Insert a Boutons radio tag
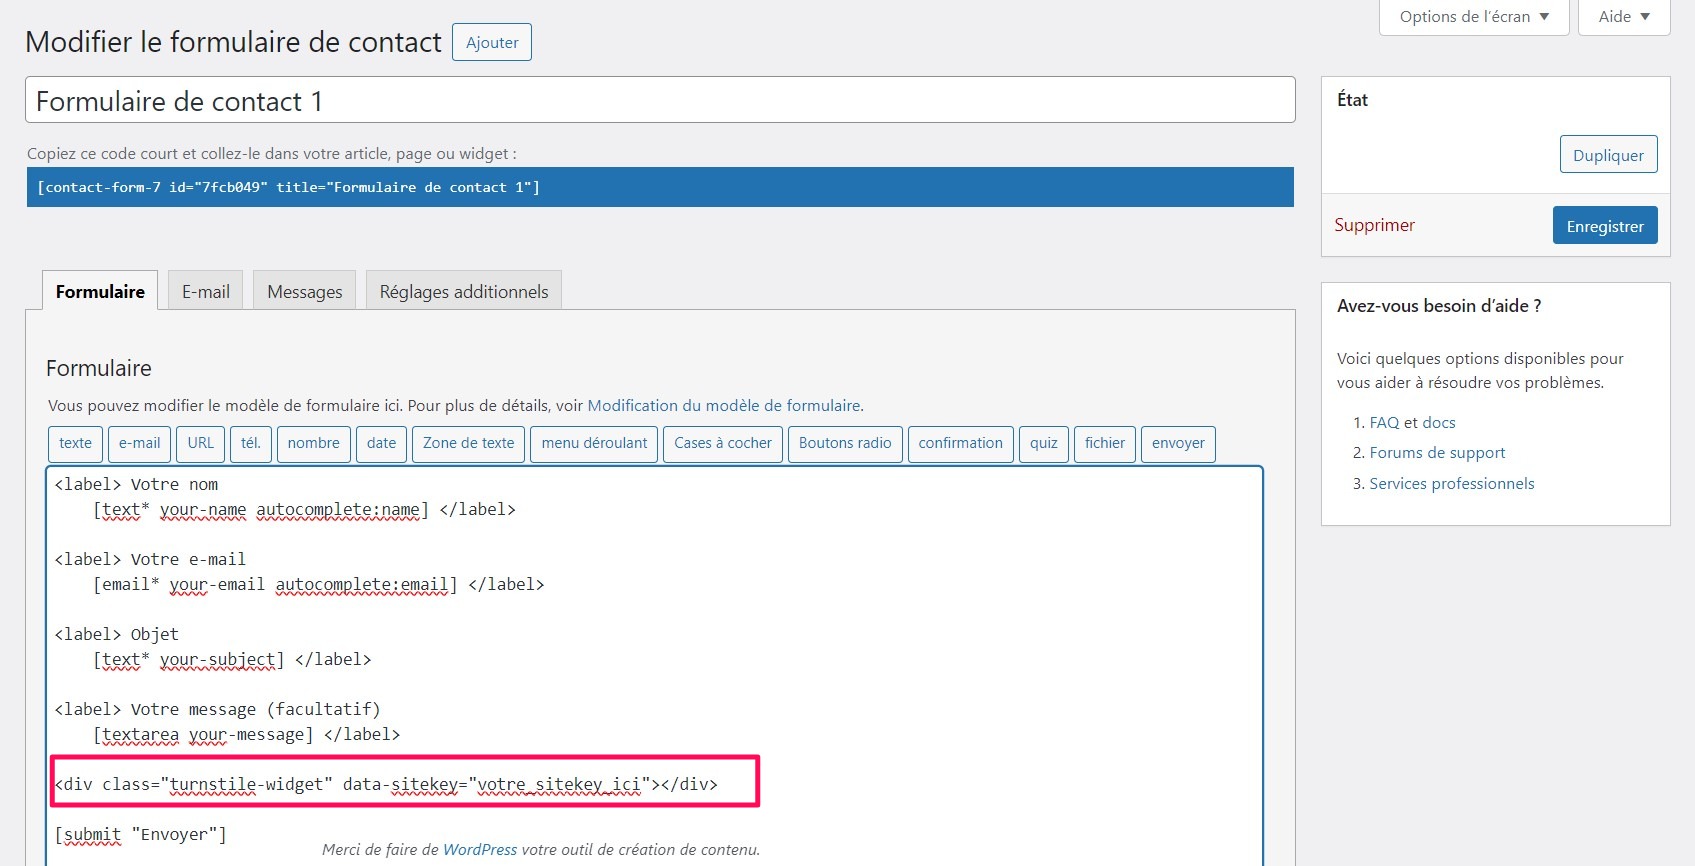Screen dimensions: 1695x866 coord(845,443)
